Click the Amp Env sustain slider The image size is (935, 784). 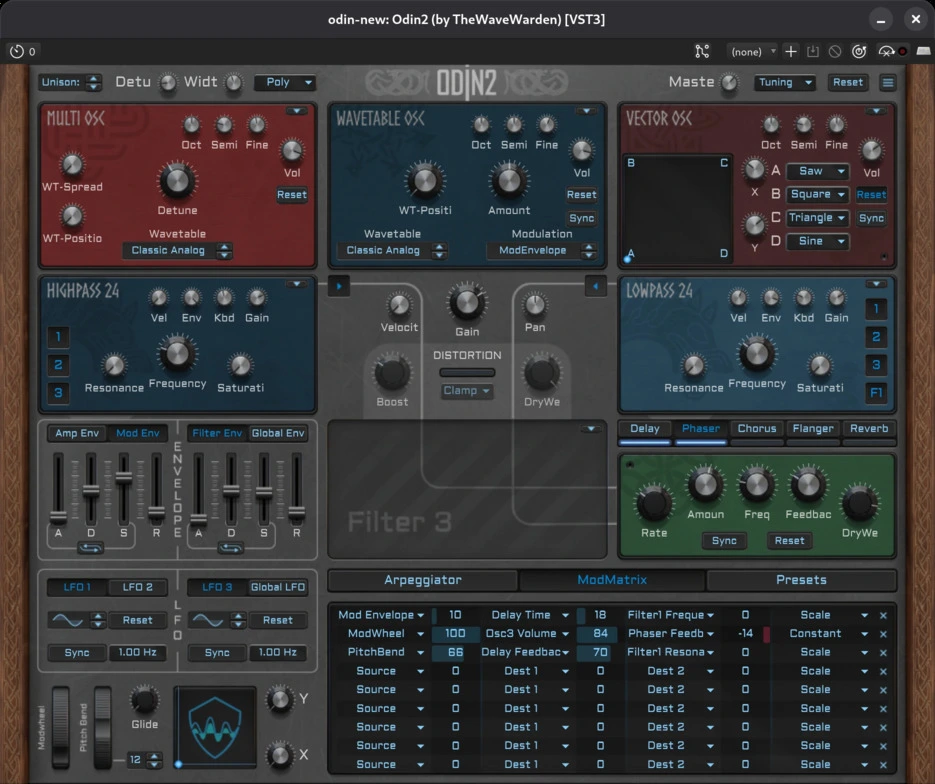[x=124, y=478]
